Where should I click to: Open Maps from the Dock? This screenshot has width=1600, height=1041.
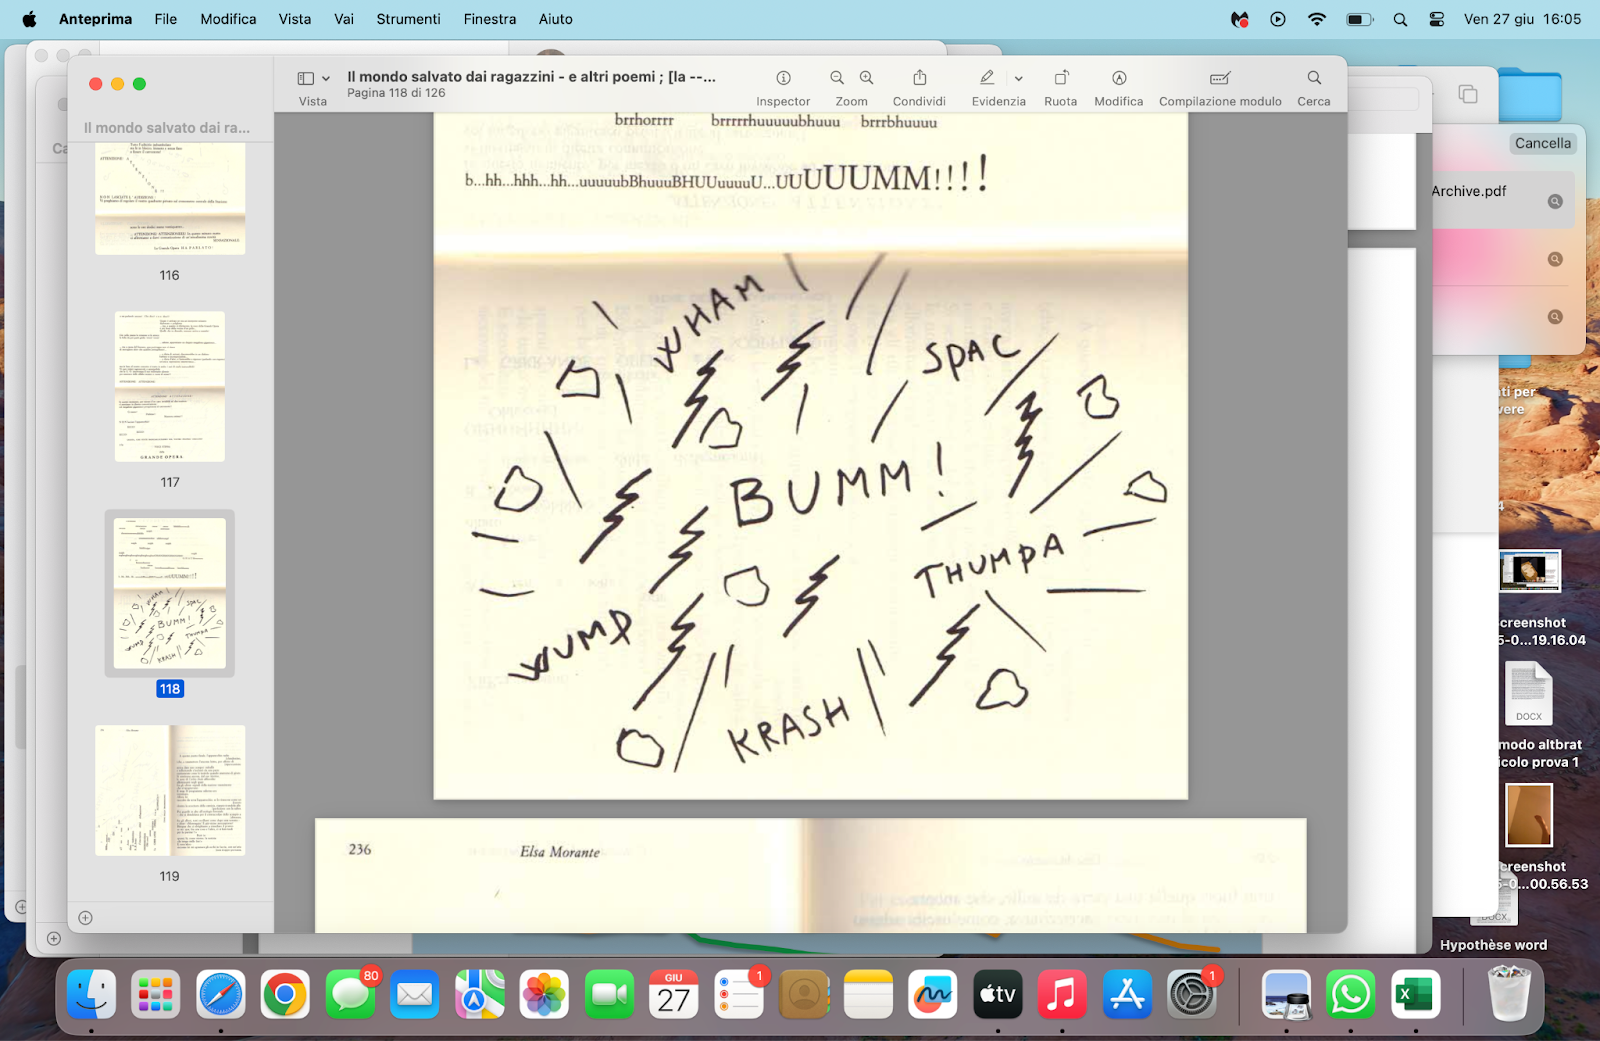(480, 995)
